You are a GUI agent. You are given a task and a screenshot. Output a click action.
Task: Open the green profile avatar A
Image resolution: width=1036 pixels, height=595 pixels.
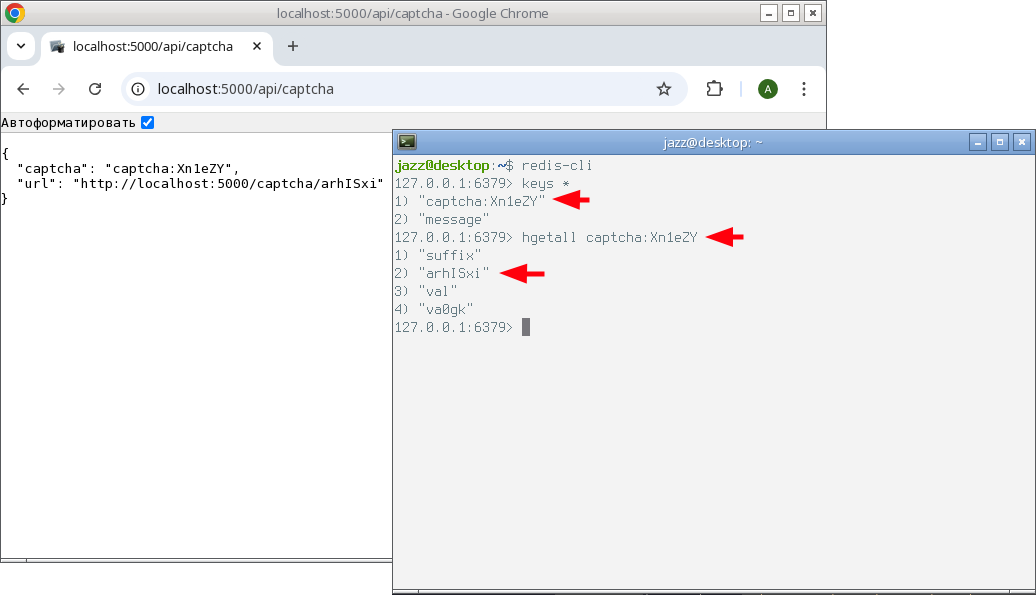tap(768, 89)
